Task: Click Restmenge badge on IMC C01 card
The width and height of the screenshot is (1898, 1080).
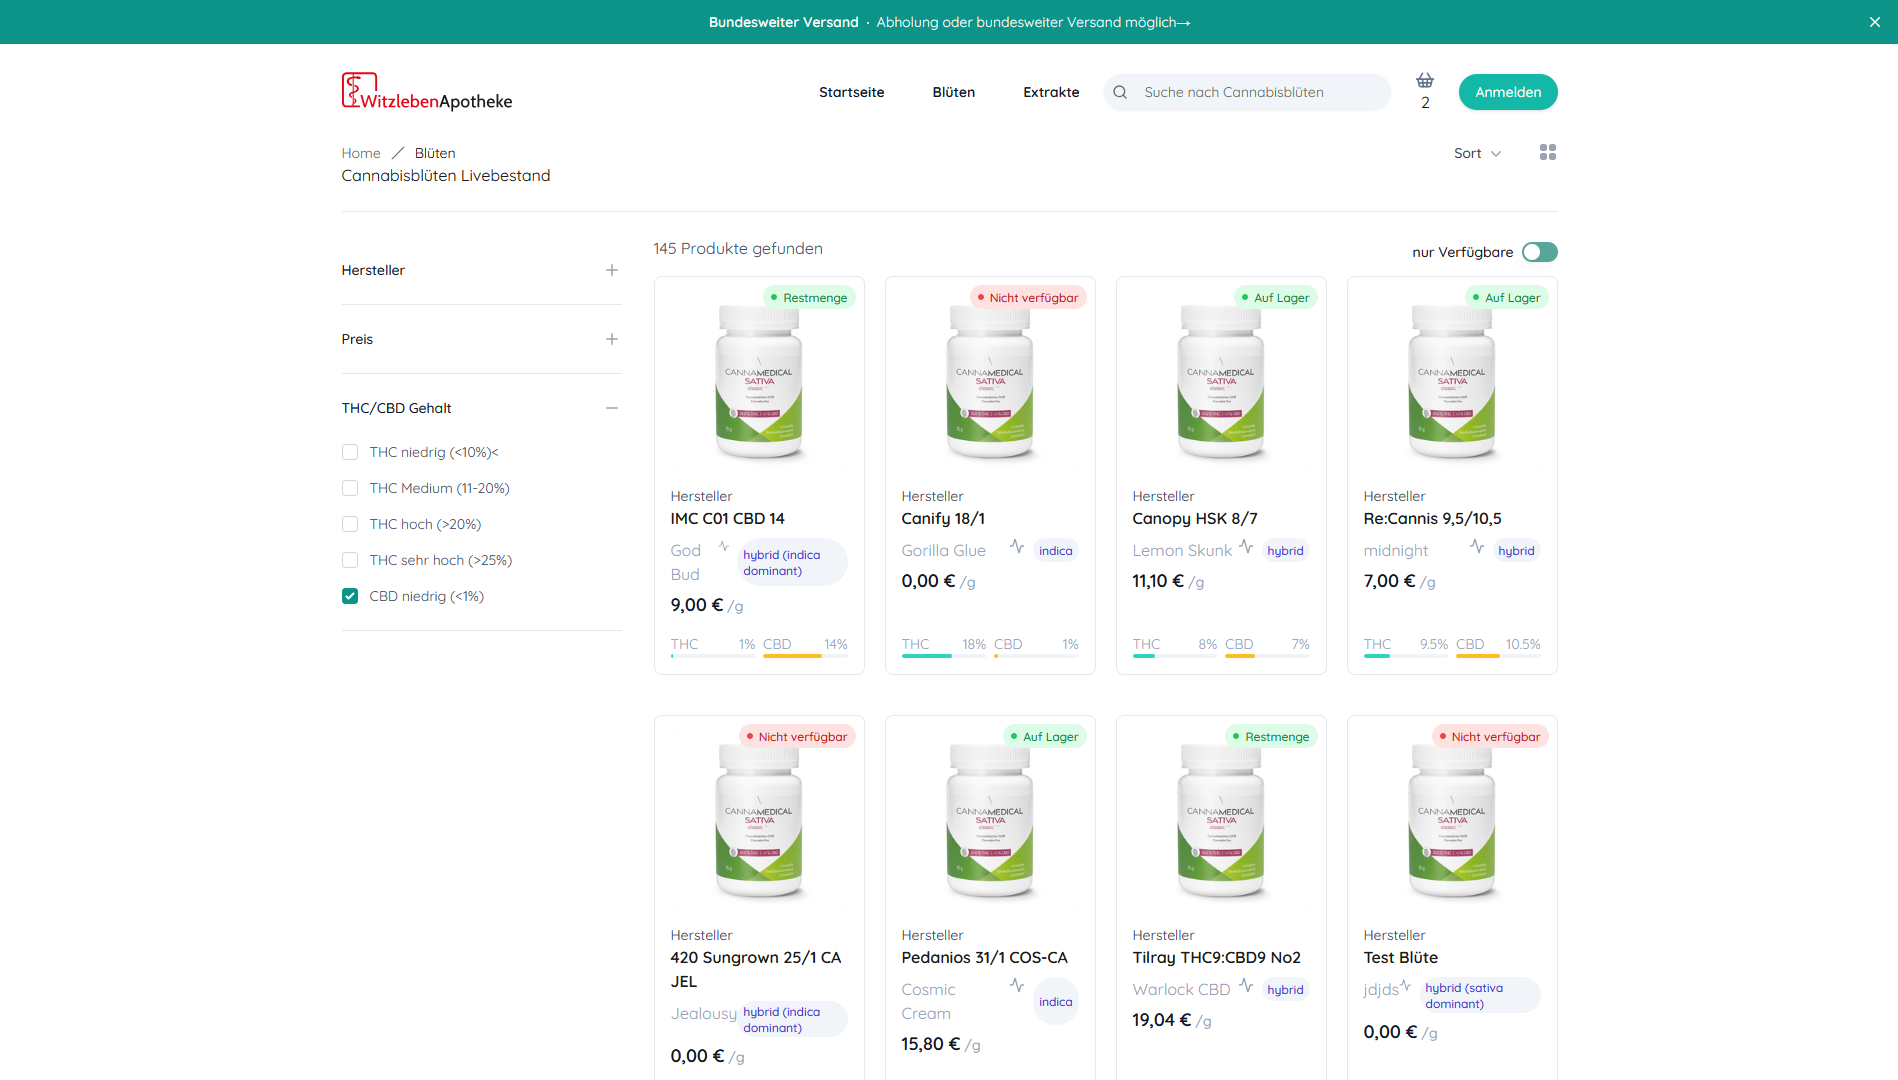Action: (x=809, y=297)
